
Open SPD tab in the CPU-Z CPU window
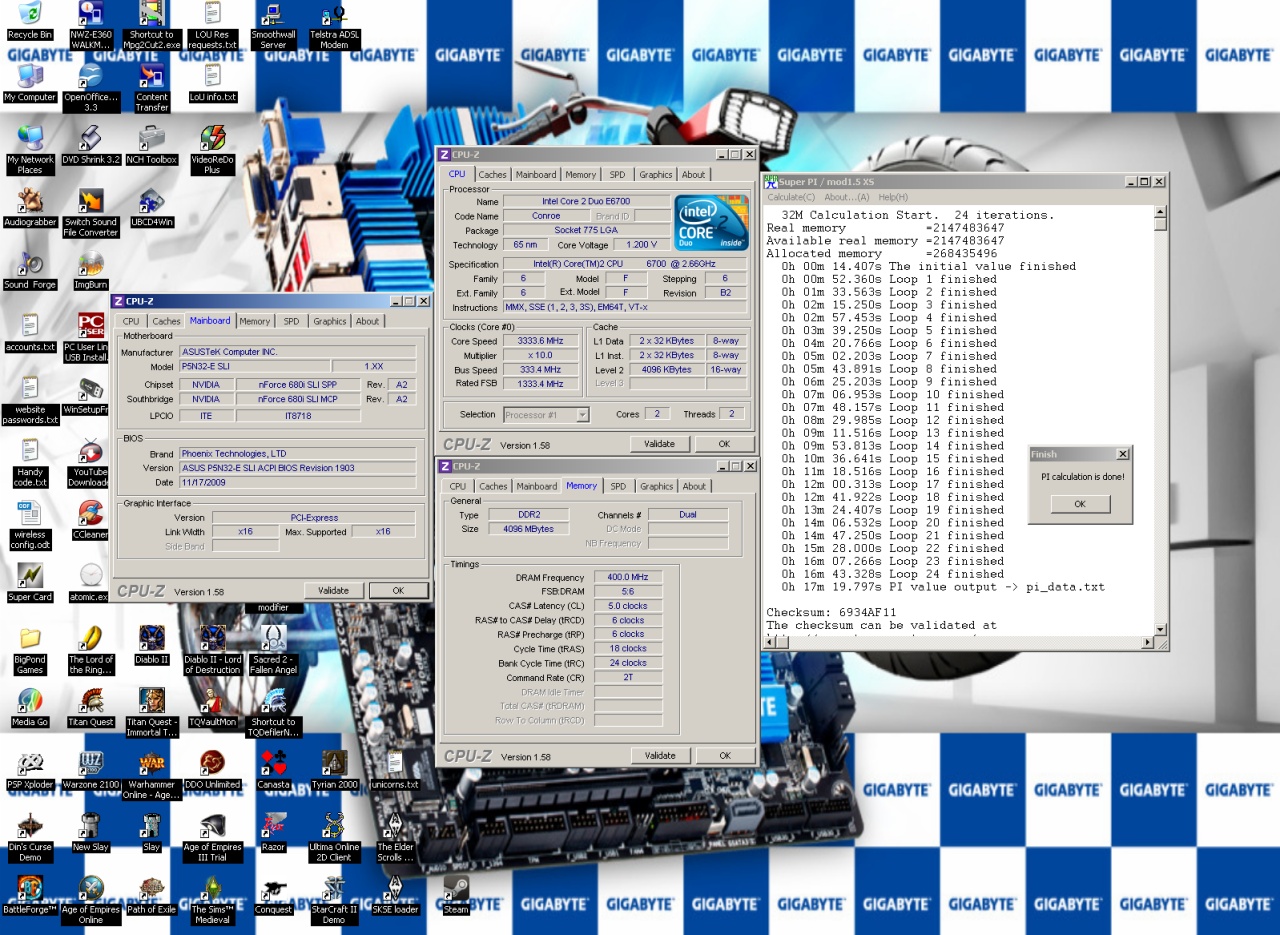[617, 174]
